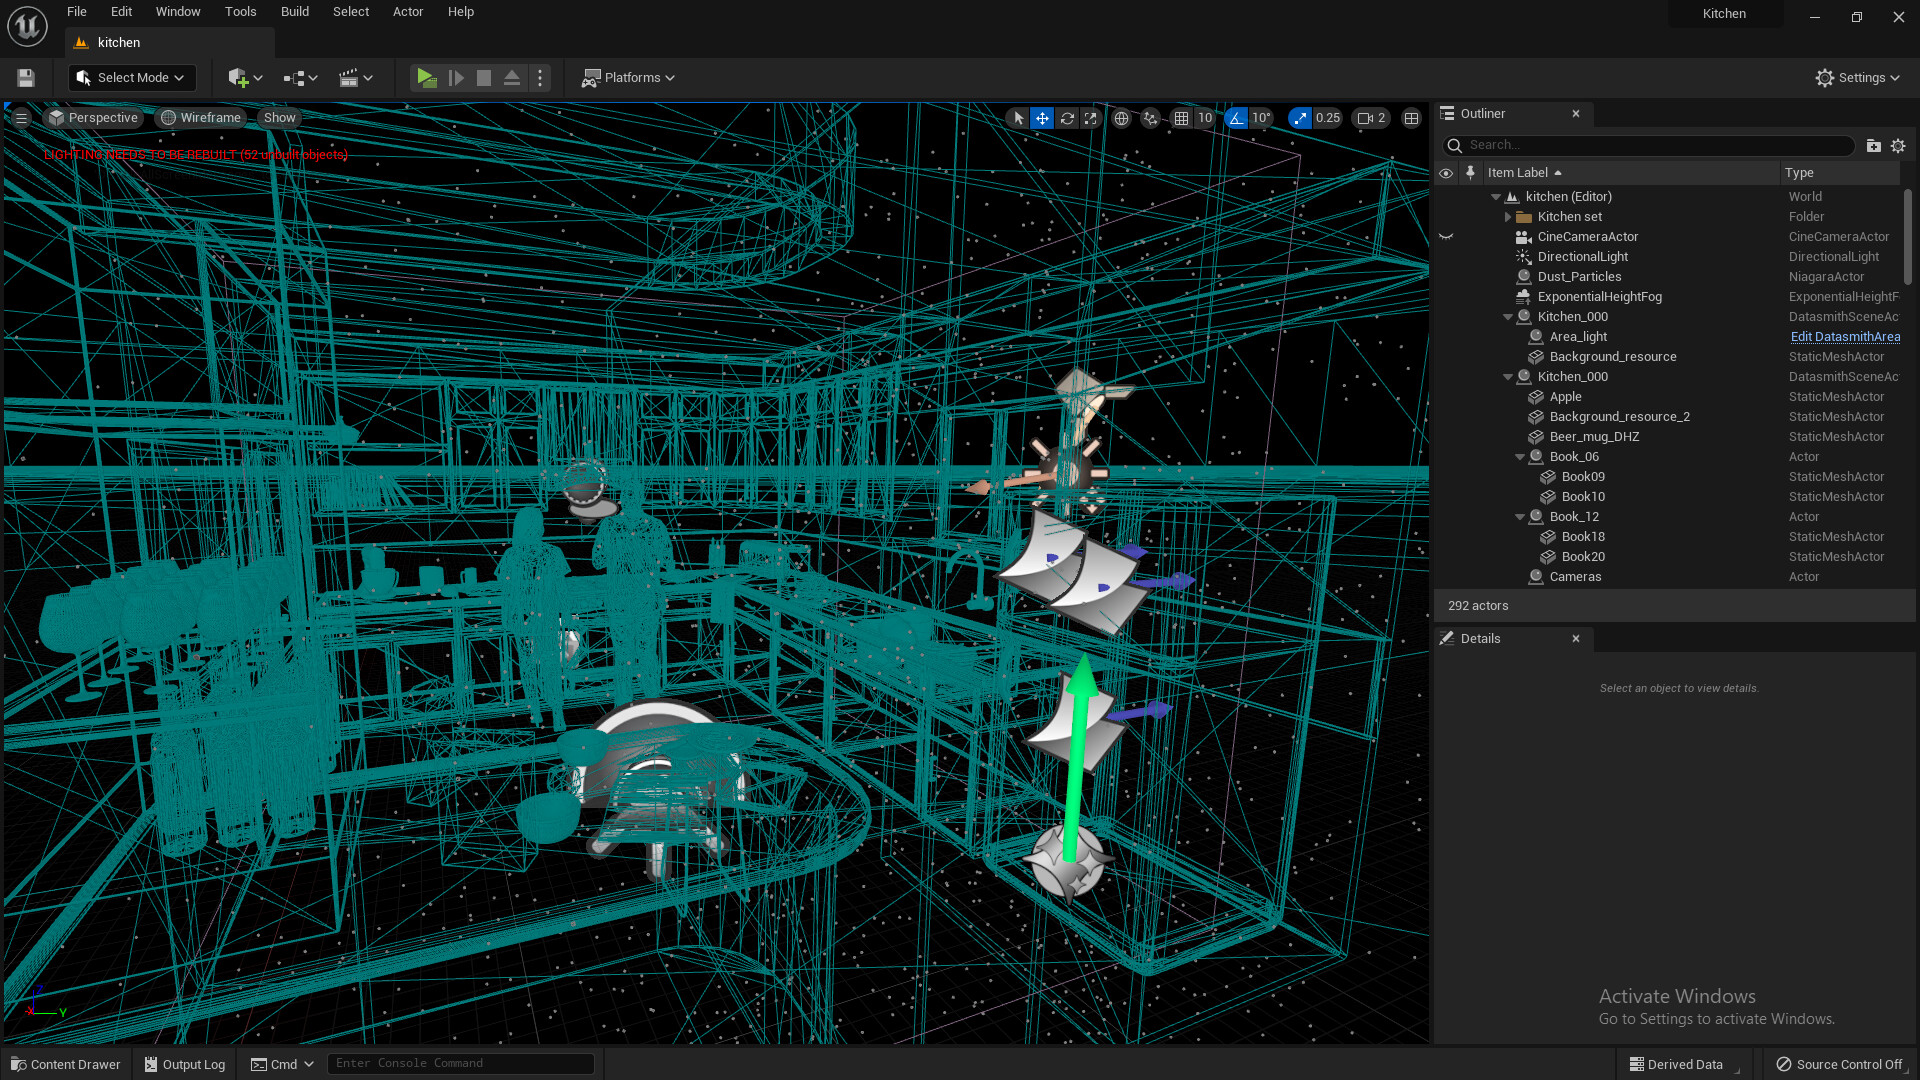Toggle visibility of CineCameraActor
Screen dimensions: 1920x1080
[1446, 237]
